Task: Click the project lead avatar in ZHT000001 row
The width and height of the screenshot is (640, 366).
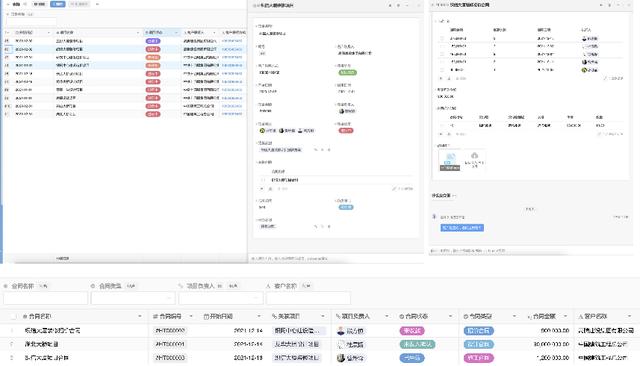Action: coord(341,344)
